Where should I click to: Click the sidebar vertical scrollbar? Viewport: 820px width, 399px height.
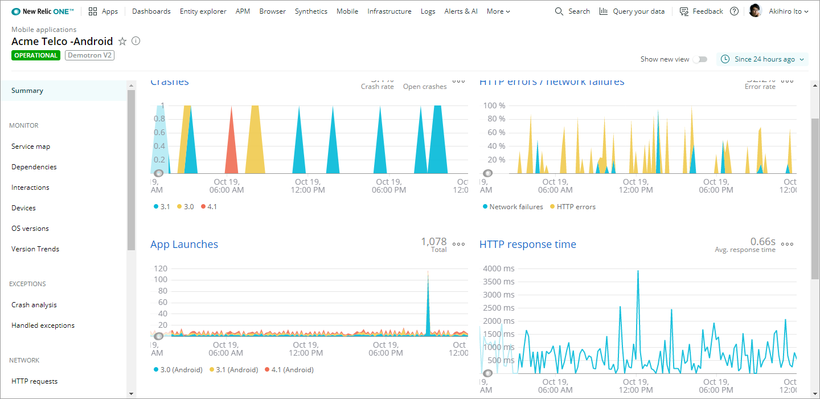click(x=131, y=170)
